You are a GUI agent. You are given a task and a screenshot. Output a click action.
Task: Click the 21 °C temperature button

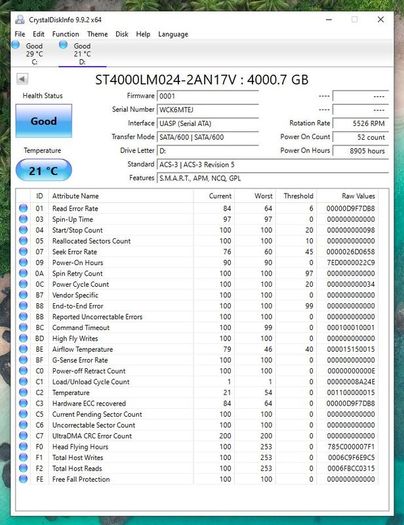point(44,170)
